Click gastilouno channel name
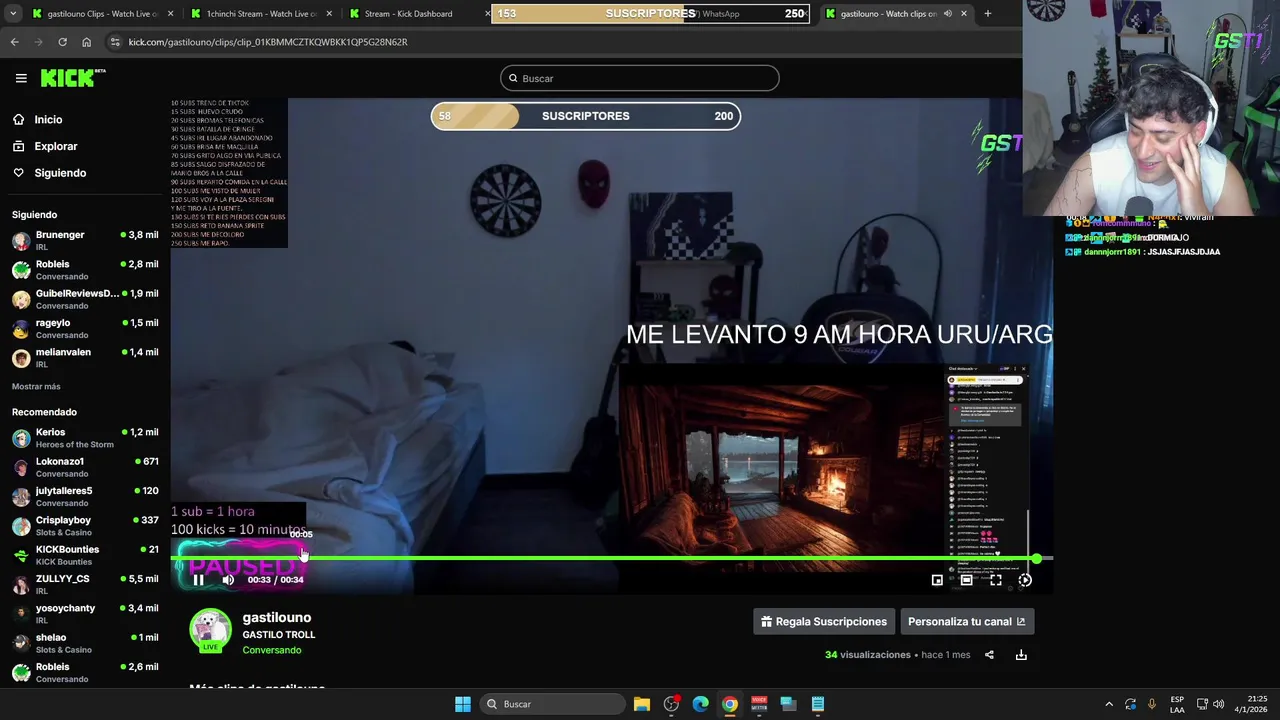Viewport: 1280px width, 720px height. click(x=277, y=618)
